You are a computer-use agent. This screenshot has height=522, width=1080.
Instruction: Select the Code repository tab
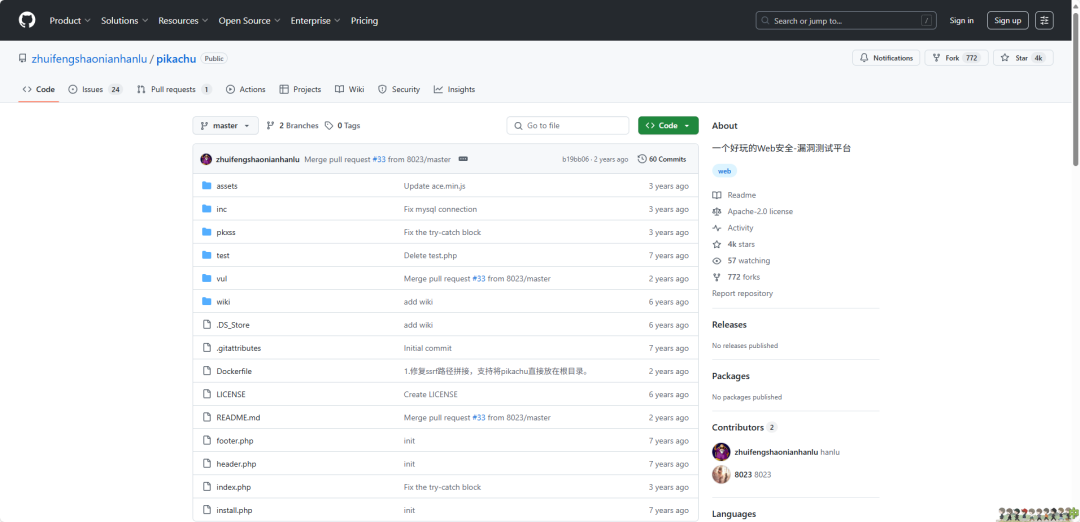[39, 90]
